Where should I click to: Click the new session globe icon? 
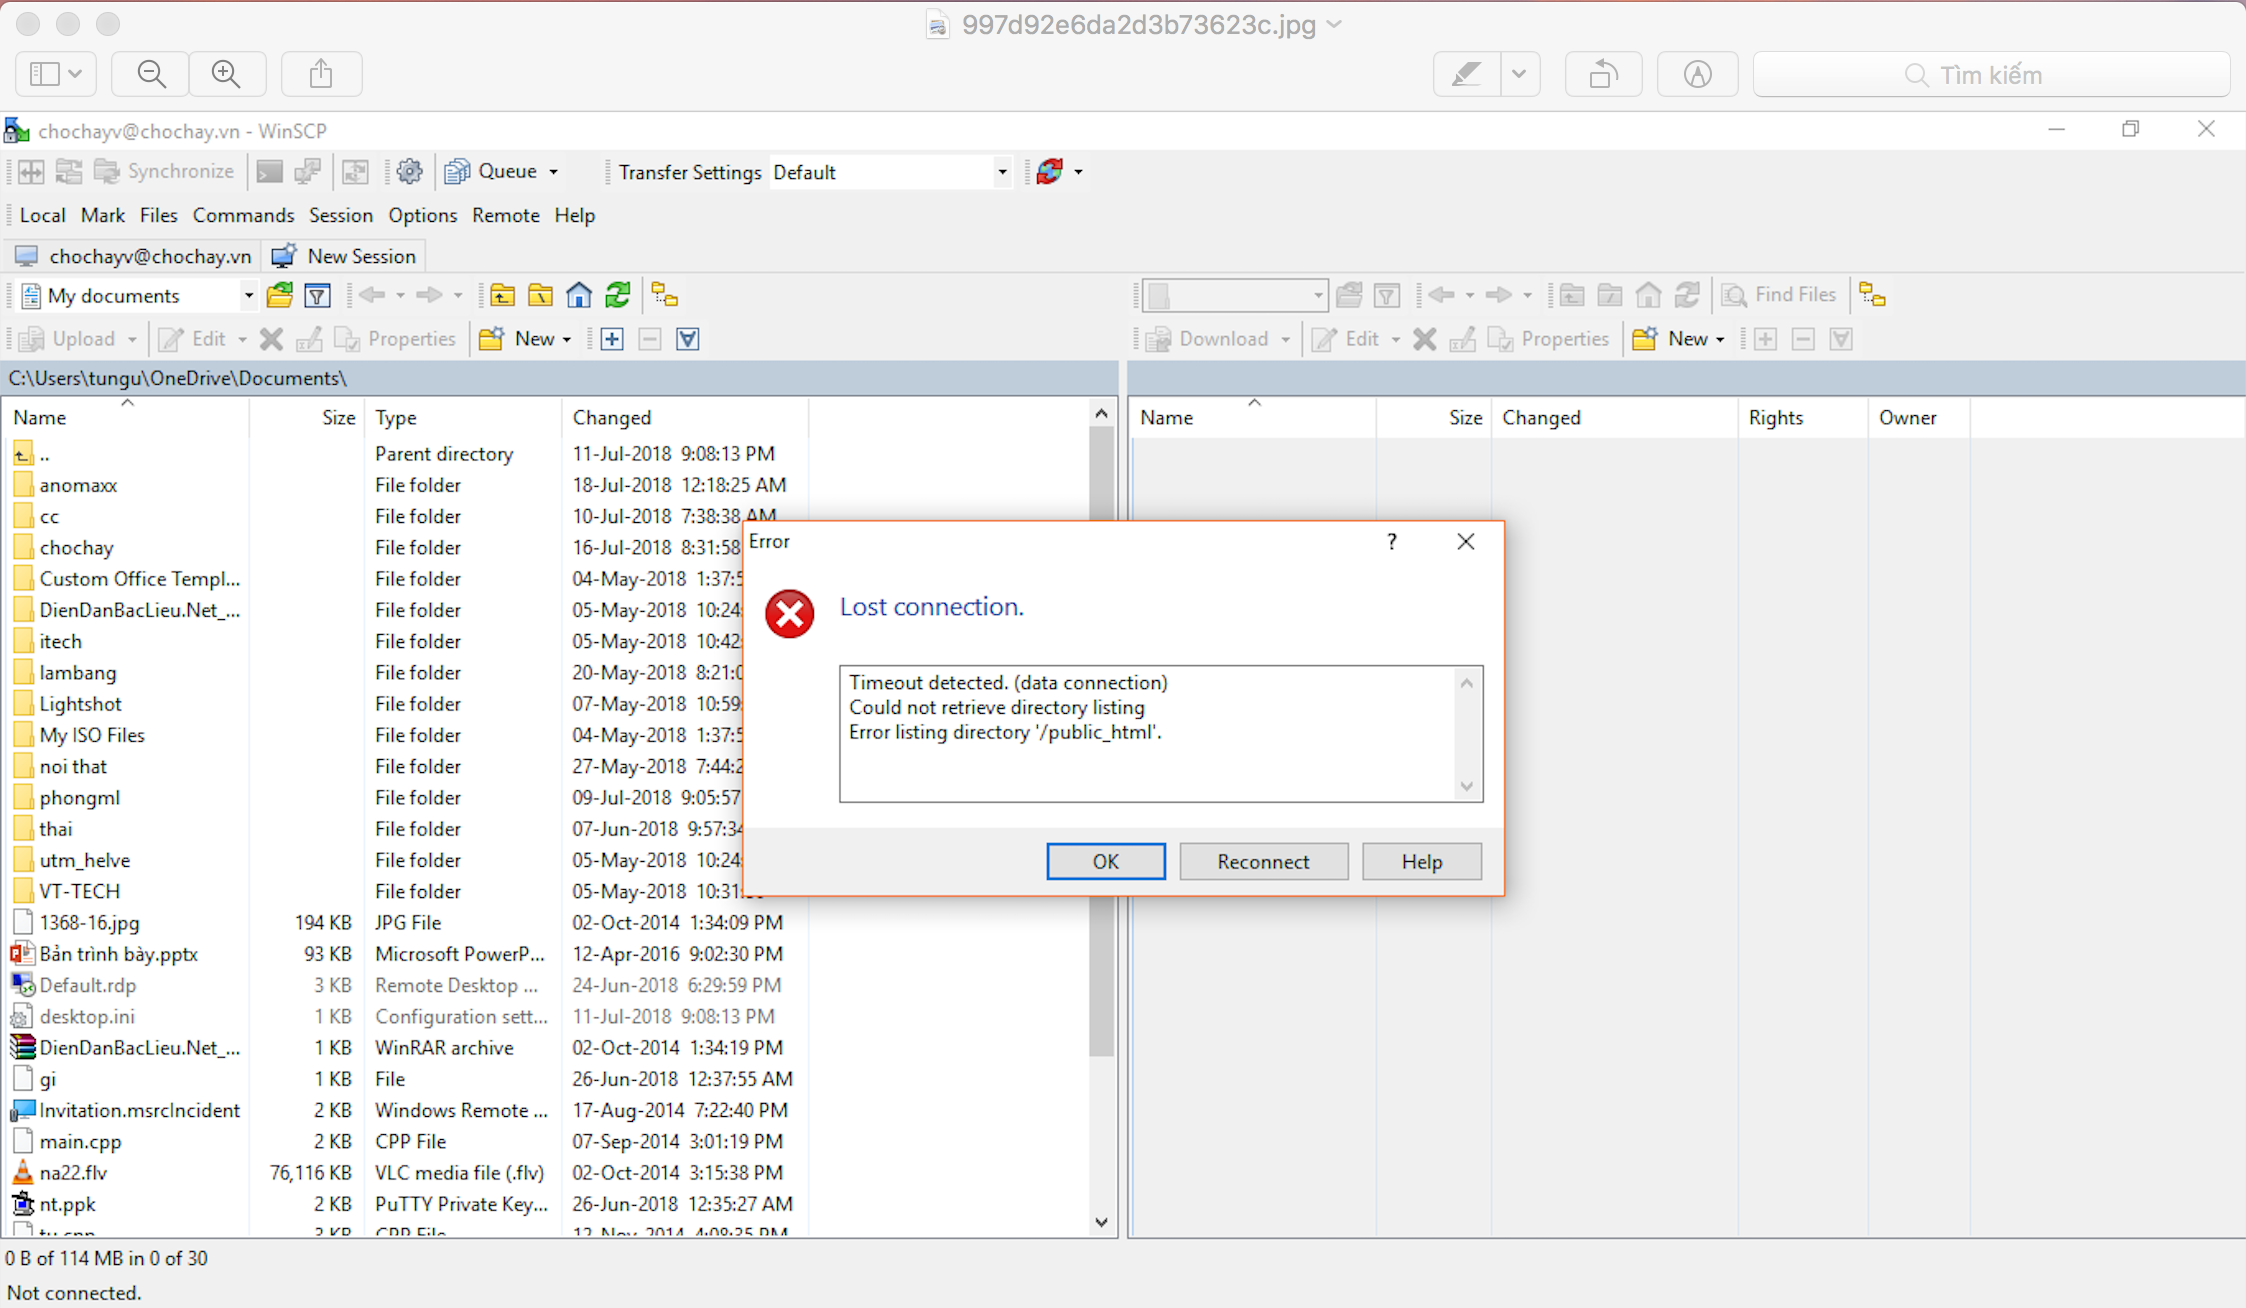(1049, 172)
